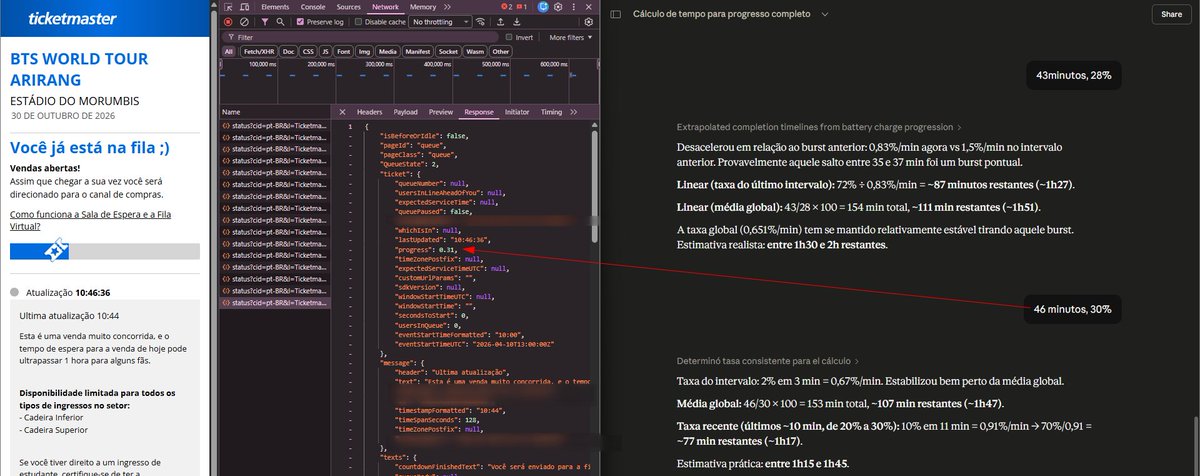Click the network timeline overview graph
This screenshot has height=476, width=1200.
click(410, 80)
